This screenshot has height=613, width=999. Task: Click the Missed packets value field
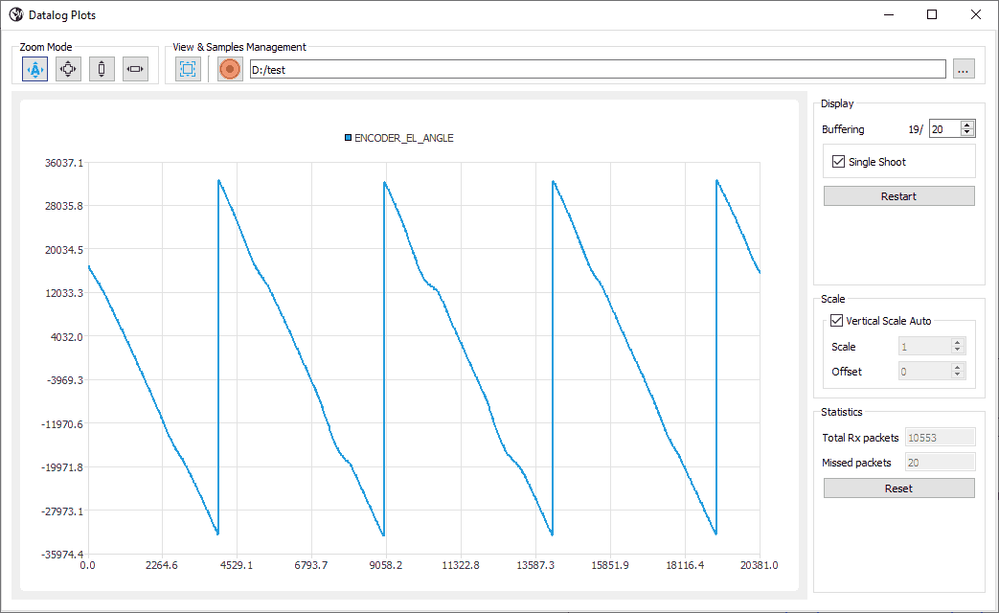click(x=940, y=463)
